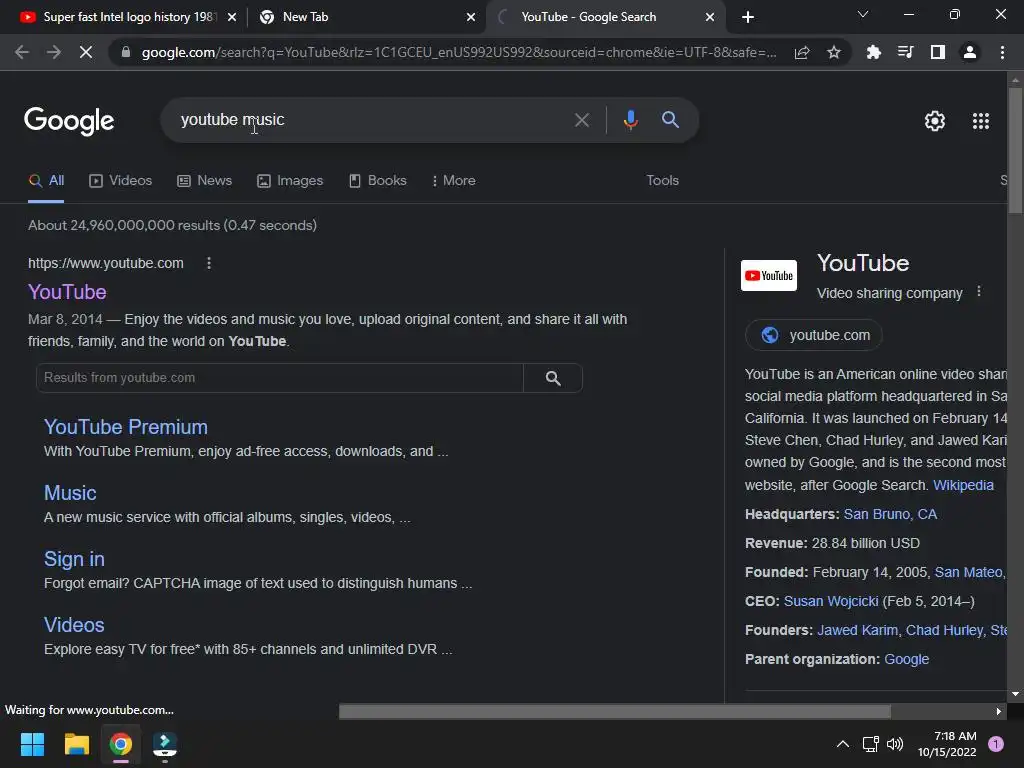Bookmark this page with the star icon
Viewport: 1024px width, 768px height.
click(x=833, y=52)
